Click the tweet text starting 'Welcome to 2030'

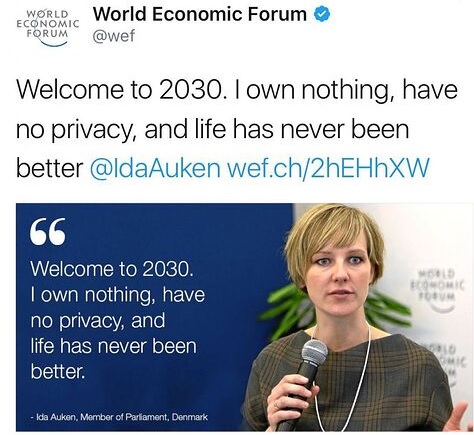(x=237, y=129)
